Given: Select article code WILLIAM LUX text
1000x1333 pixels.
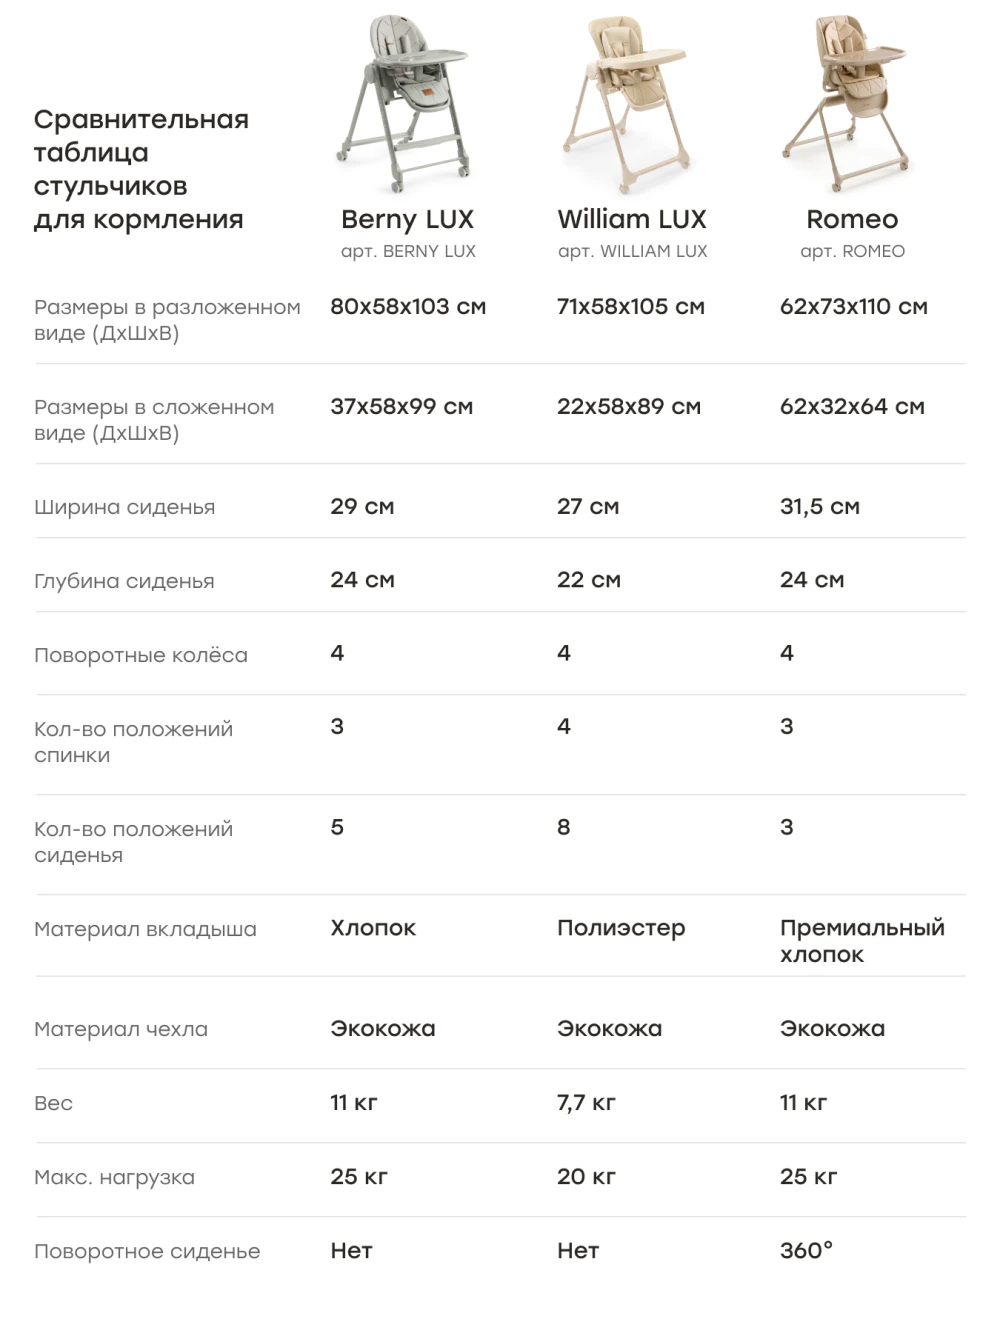Looking at the screenshot, I should pos(632,251).
